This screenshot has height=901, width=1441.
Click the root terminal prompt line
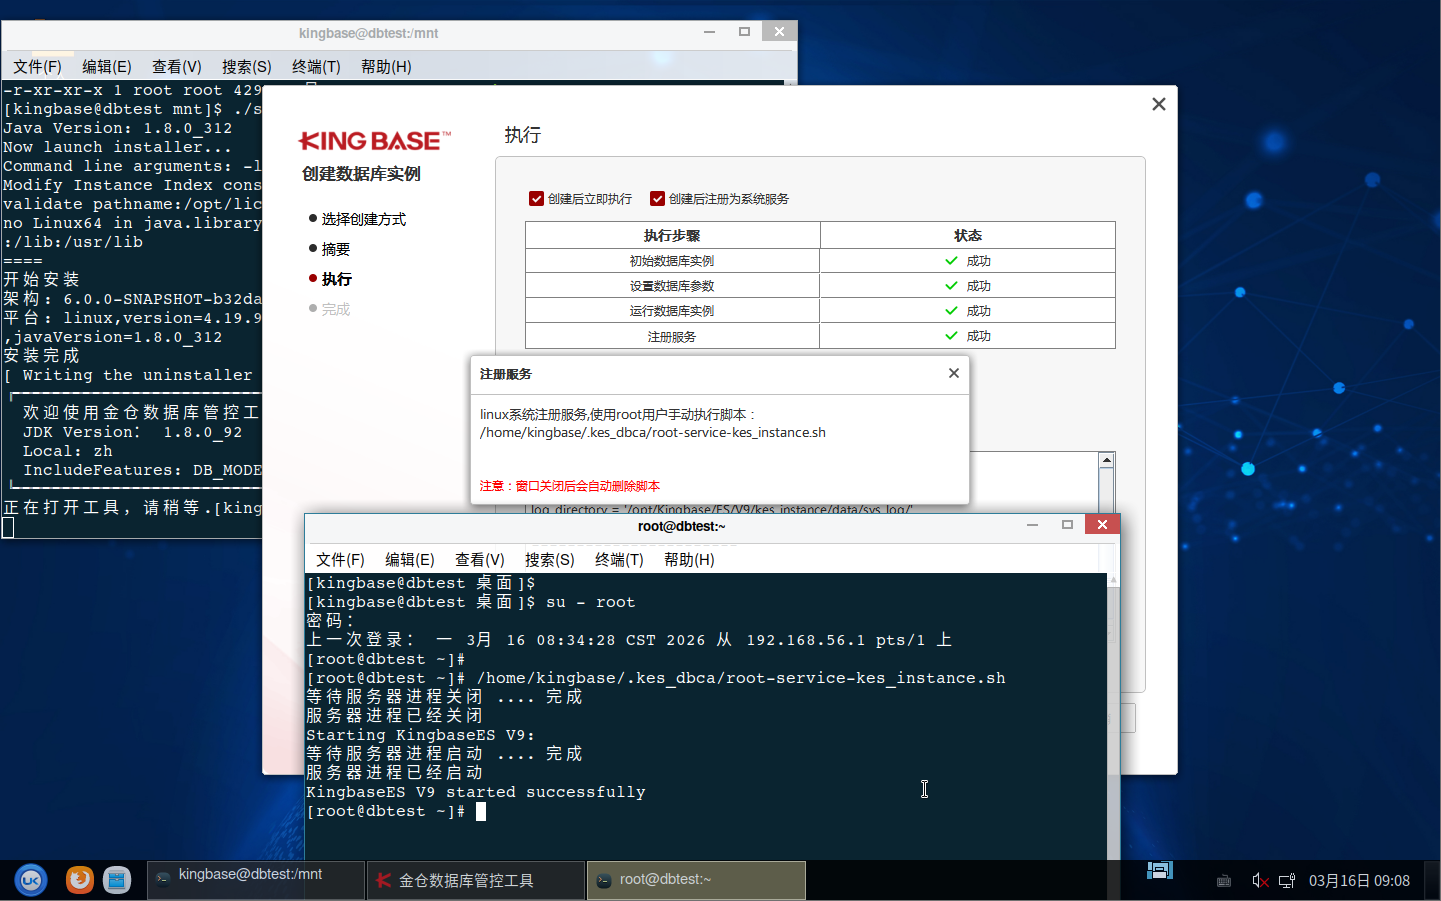(396, 811)
